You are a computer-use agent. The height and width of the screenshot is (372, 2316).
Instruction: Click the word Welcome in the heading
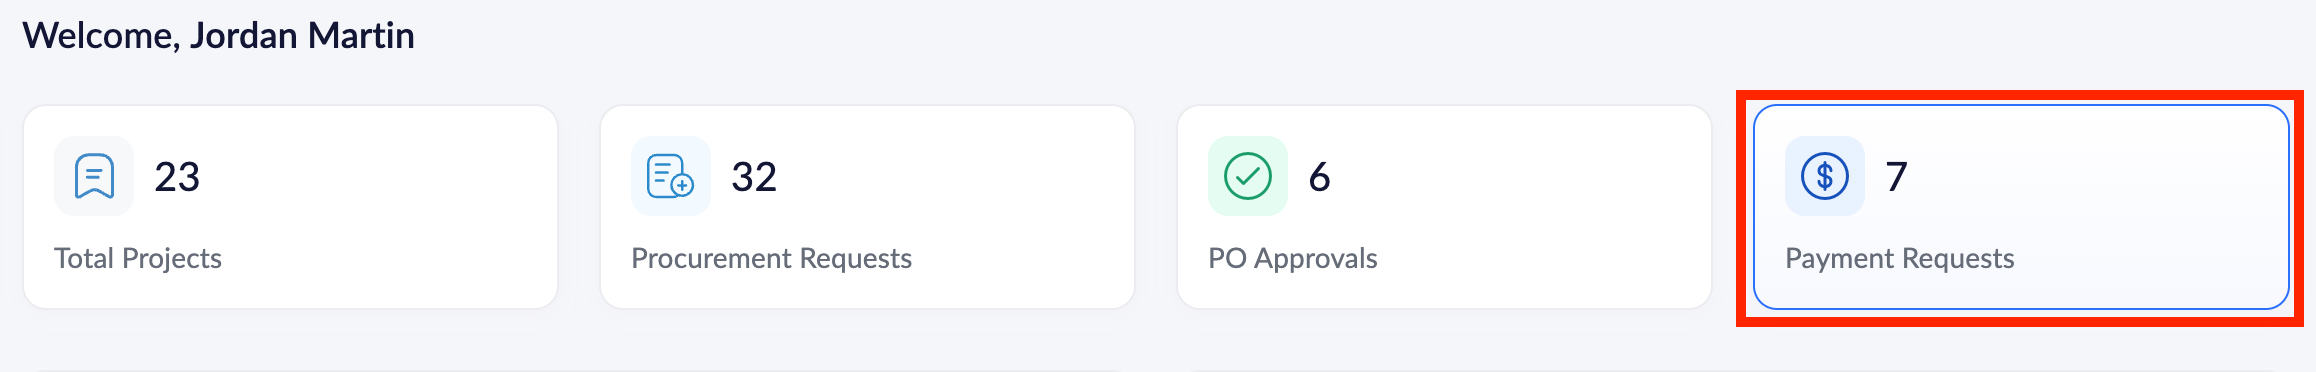pyautogui.click(x=98, y=36)
